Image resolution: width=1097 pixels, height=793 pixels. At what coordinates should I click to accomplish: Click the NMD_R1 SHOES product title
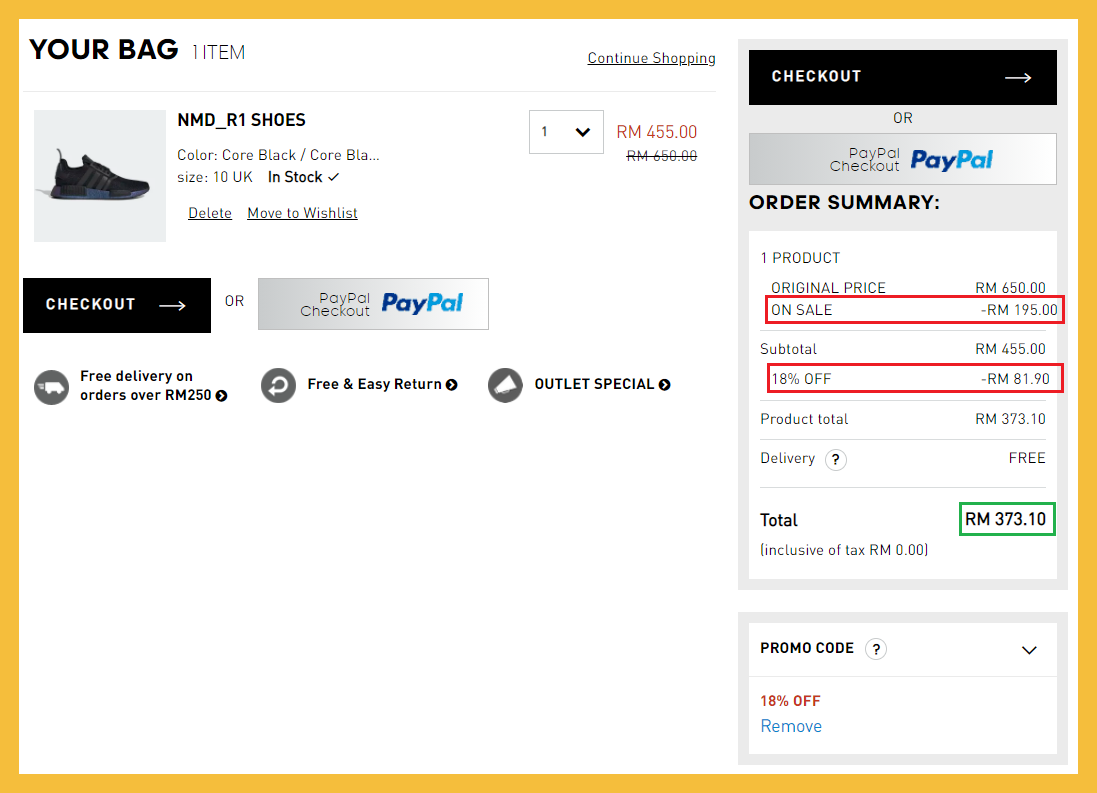(241, 120)
